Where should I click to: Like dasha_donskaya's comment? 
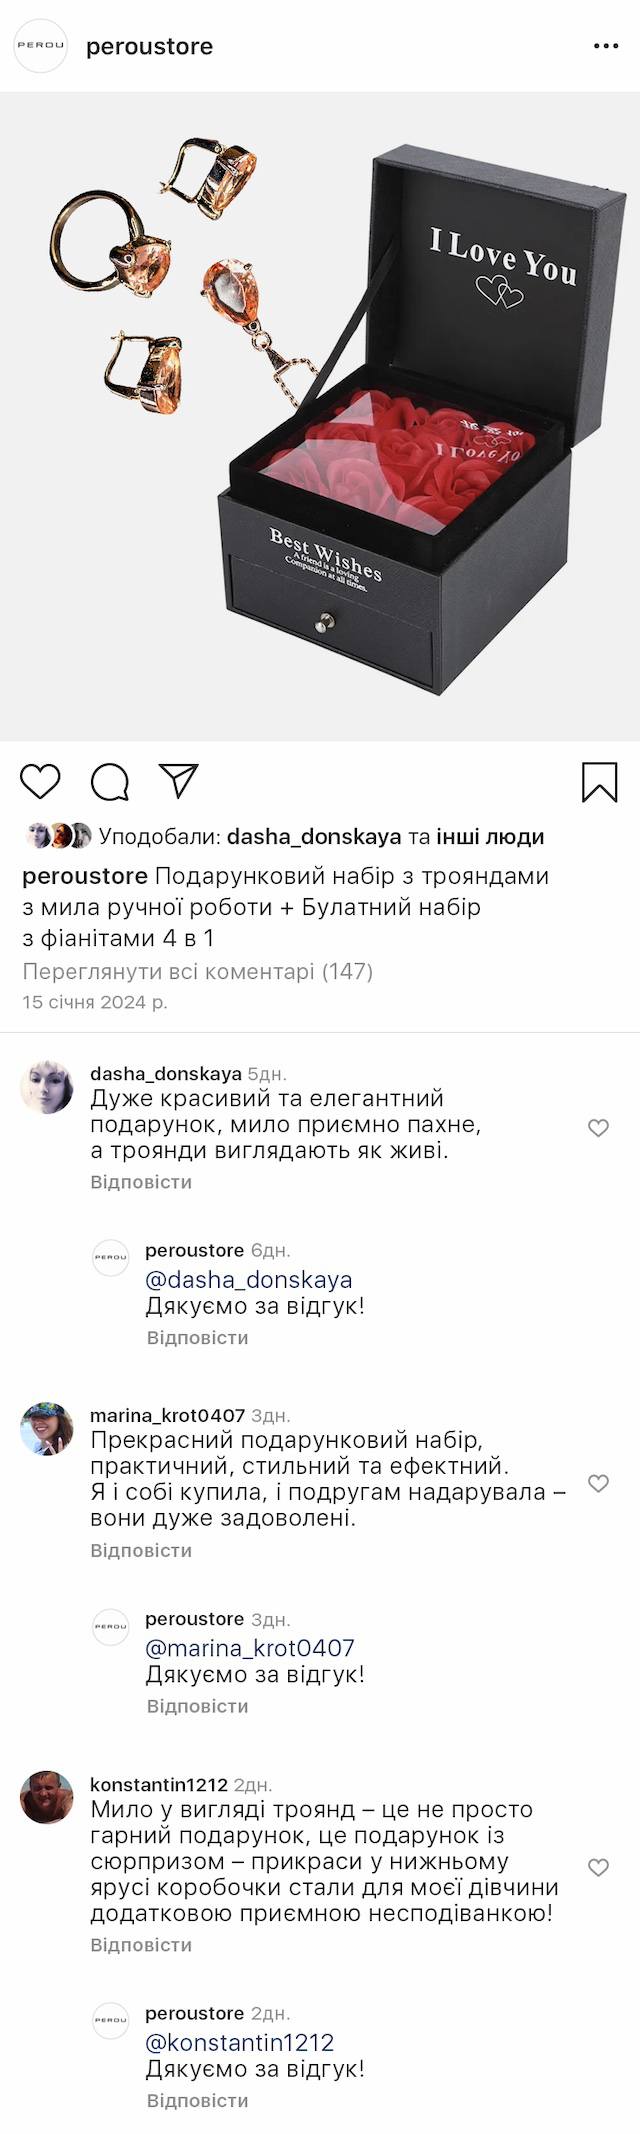tap(598, 1128)
